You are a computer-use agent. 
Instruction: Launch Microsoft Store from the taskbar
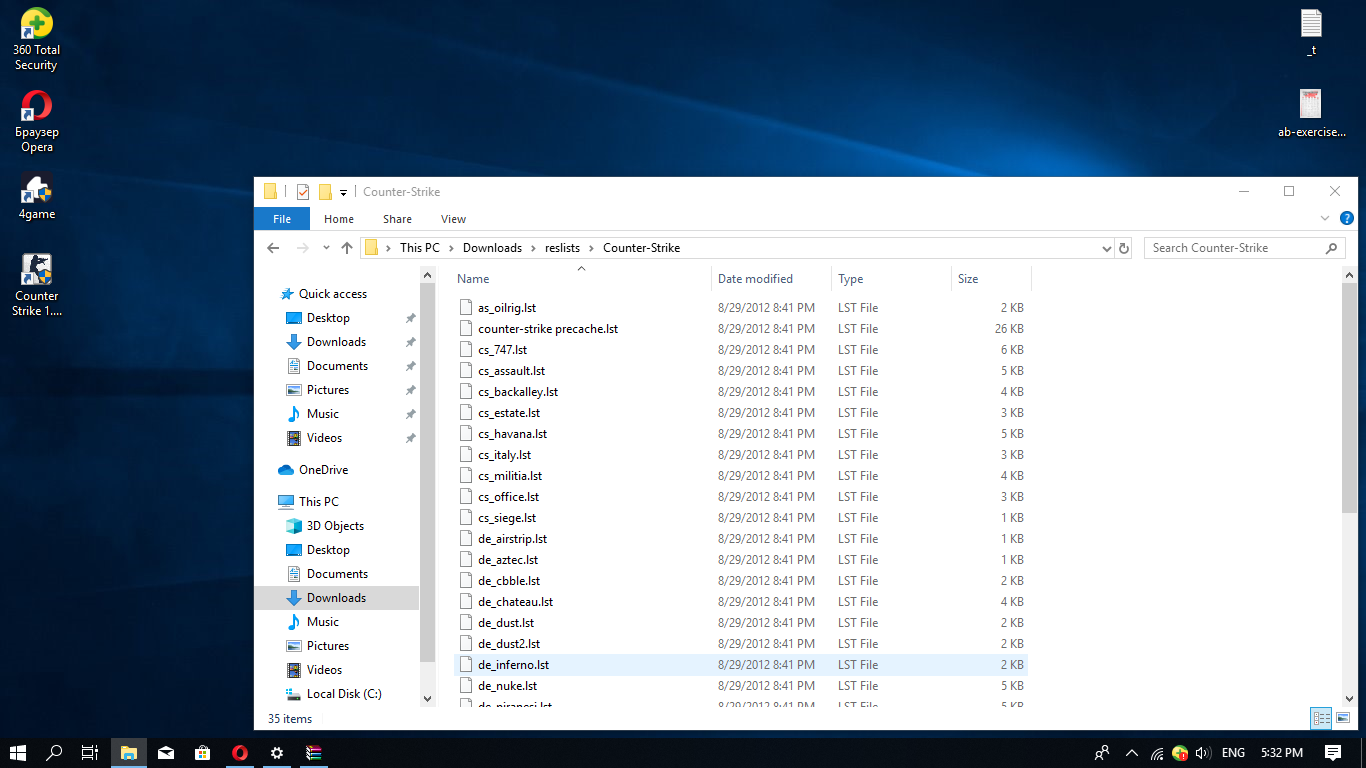coord(202,752)
